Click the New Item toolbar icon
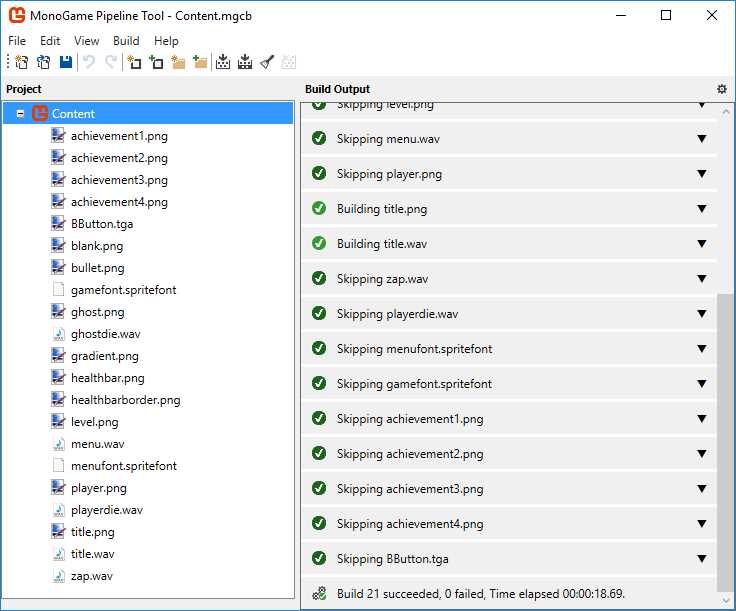This screenshot has height=611, width=736. coord(134,62)
